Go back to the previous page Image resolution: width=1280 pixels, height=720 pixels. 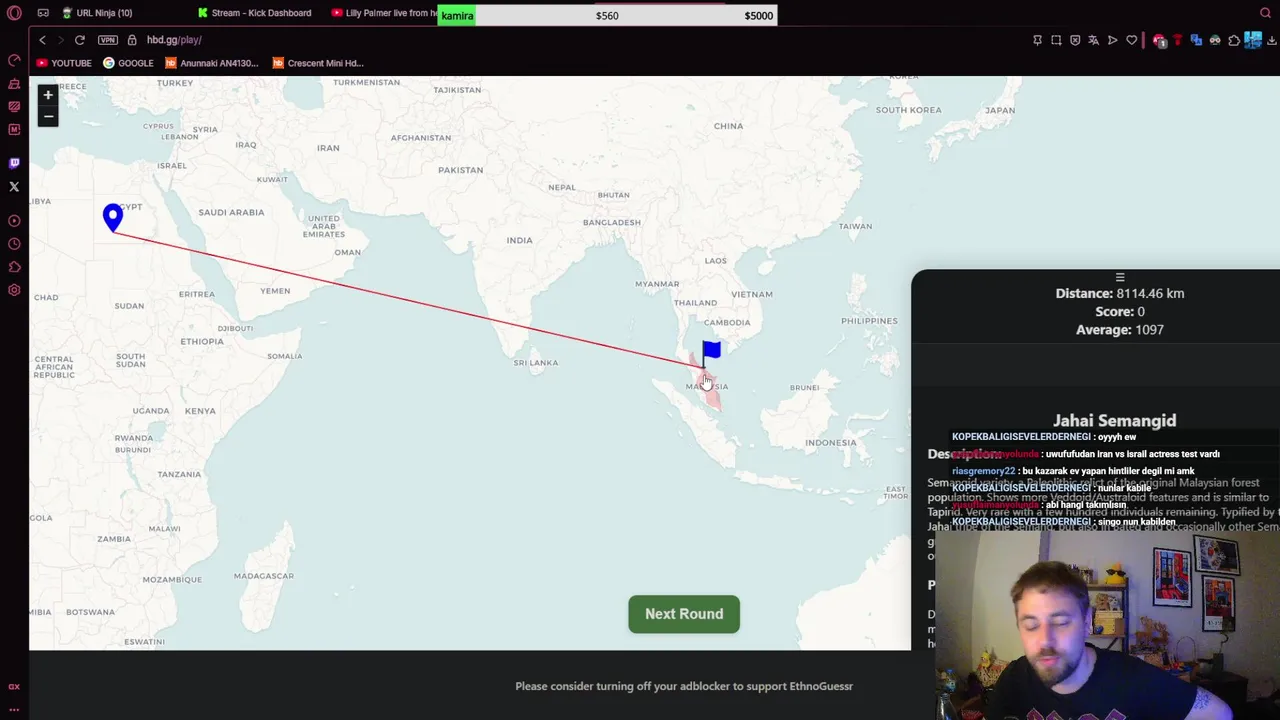(x=42, y=40)
